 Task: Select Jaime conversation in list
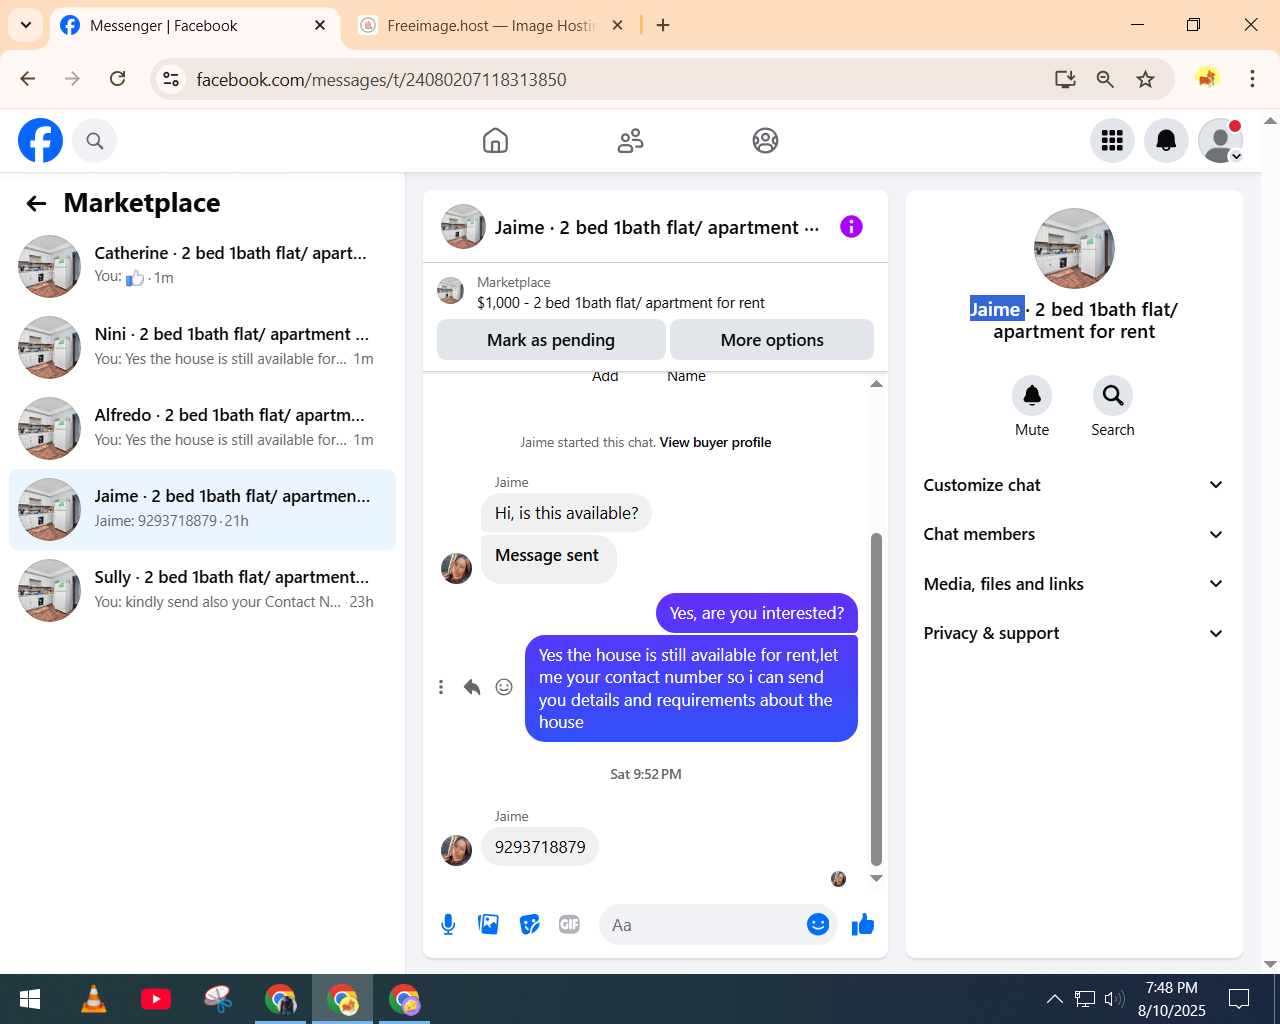pyautogui.click(x=203, y=509)
